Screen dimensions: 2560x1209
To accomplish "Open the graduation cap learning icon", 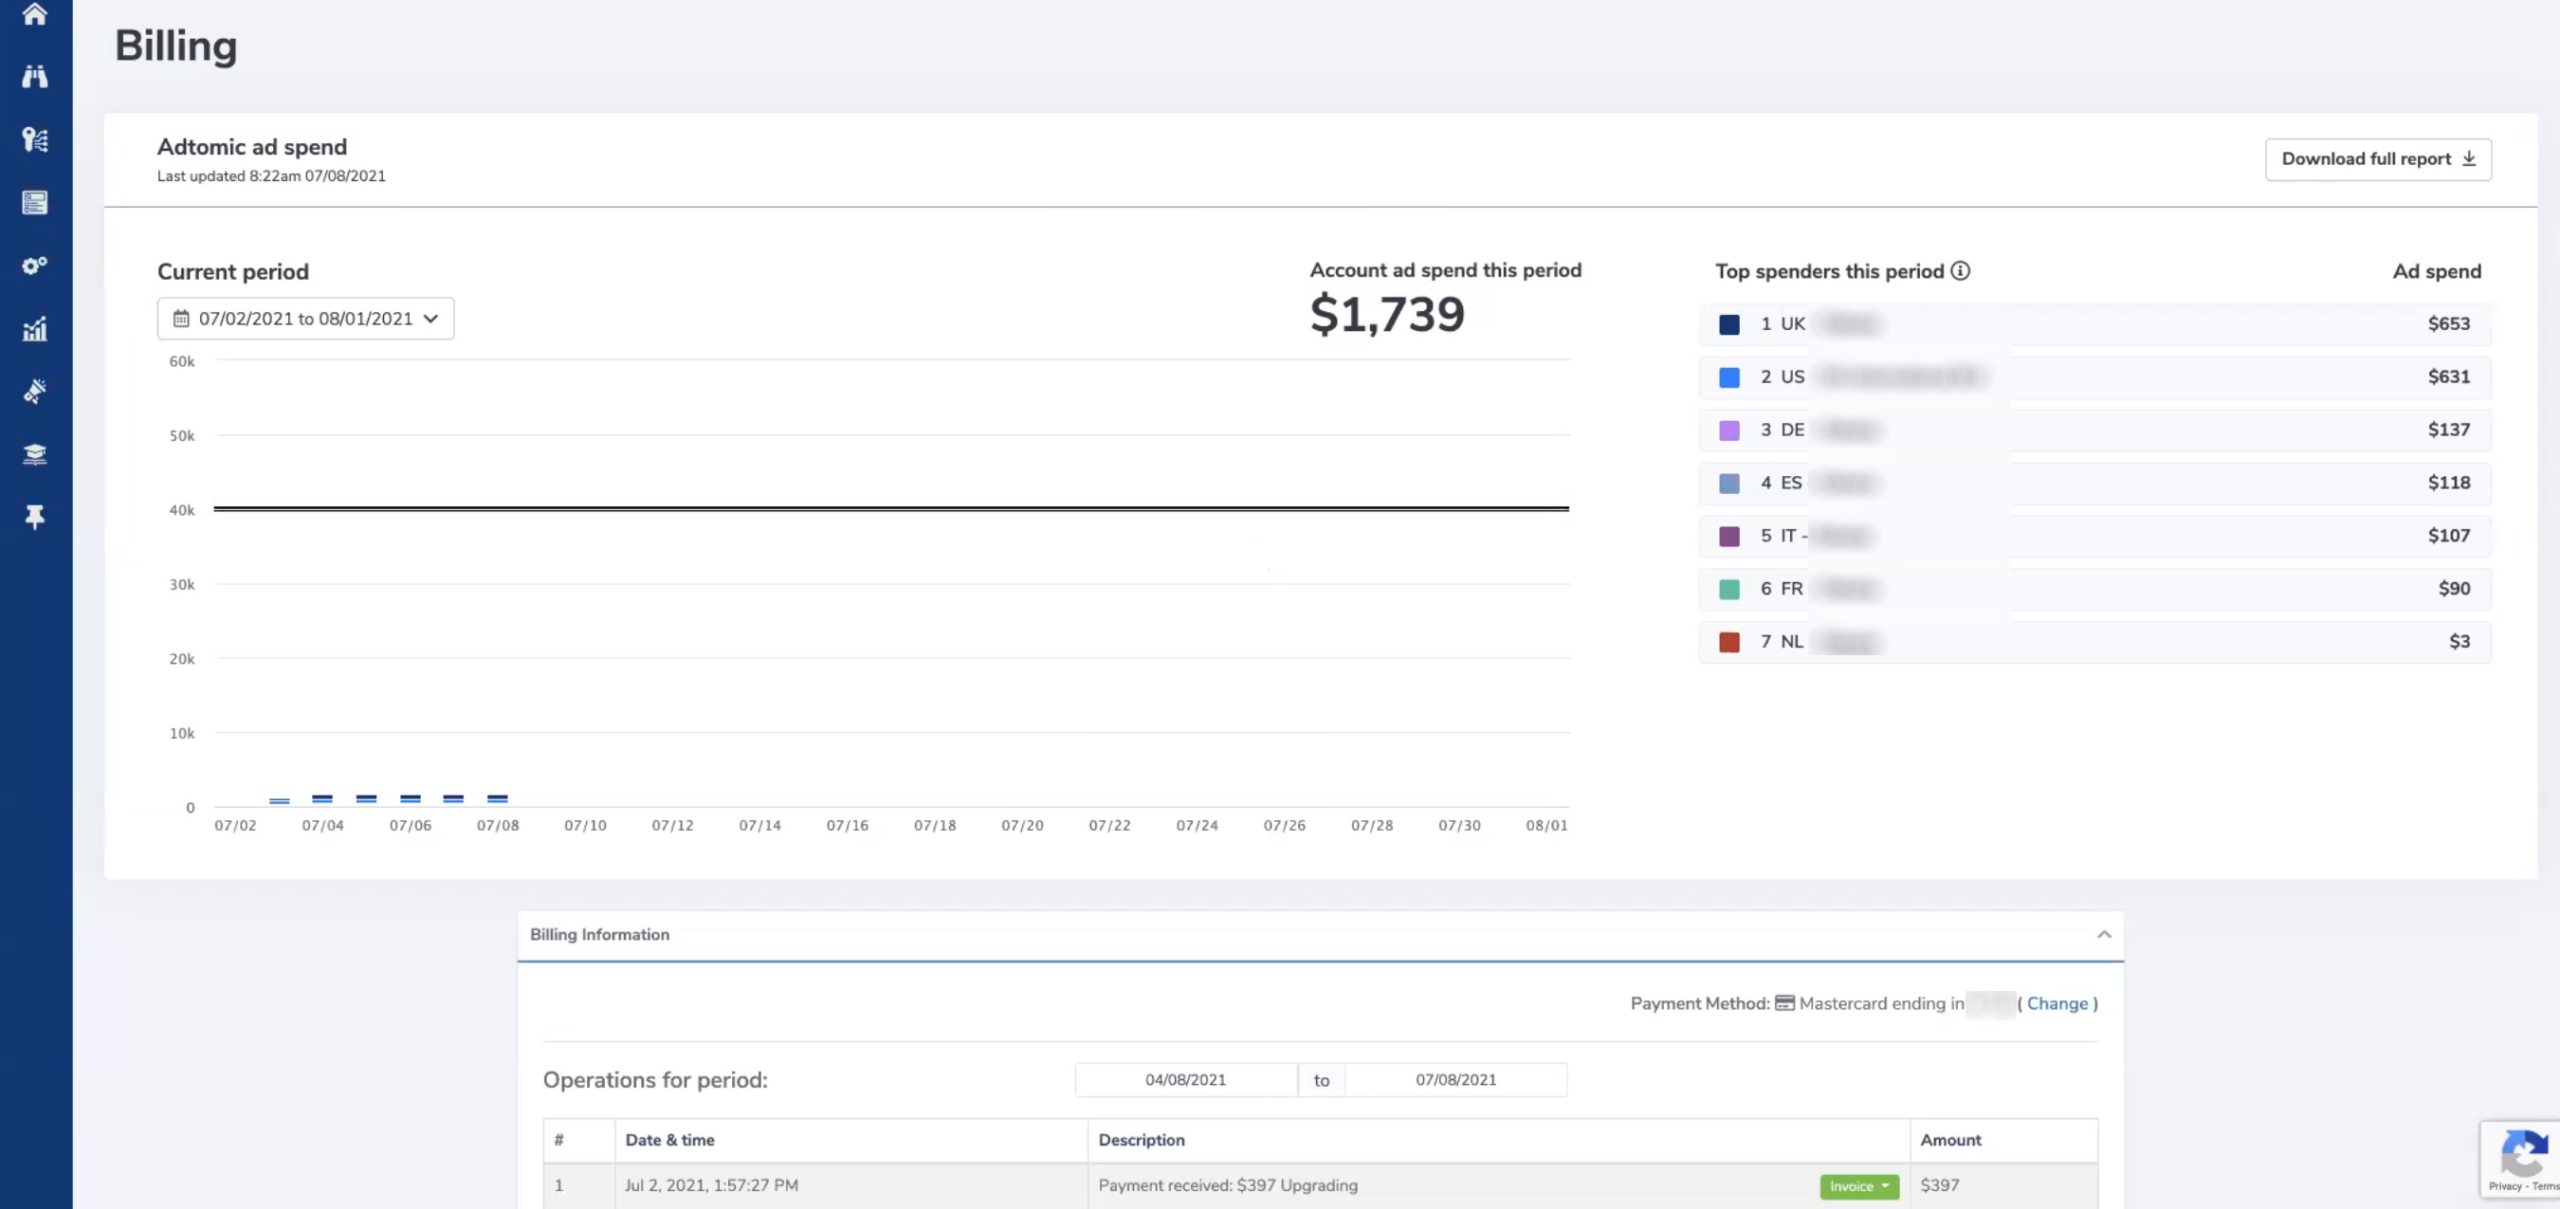I will pos(35,454).
